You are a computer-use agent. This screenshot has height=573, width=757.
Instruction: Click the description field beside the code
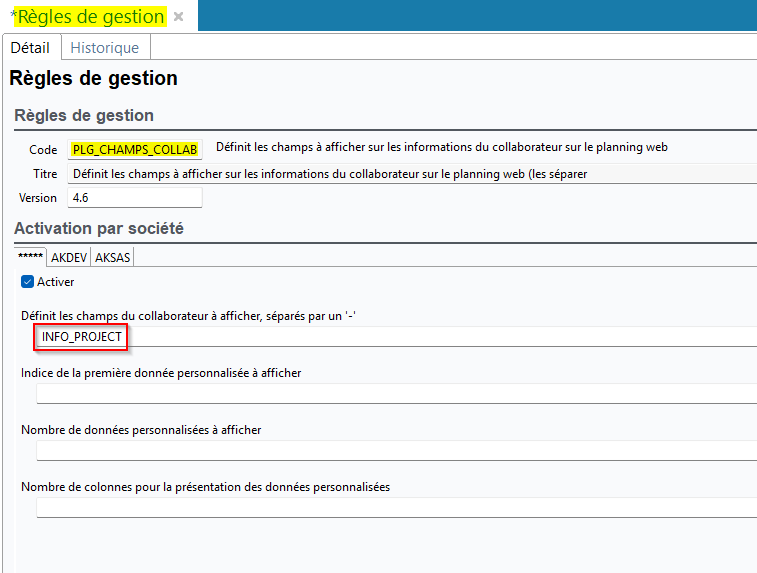click(441, 148)
